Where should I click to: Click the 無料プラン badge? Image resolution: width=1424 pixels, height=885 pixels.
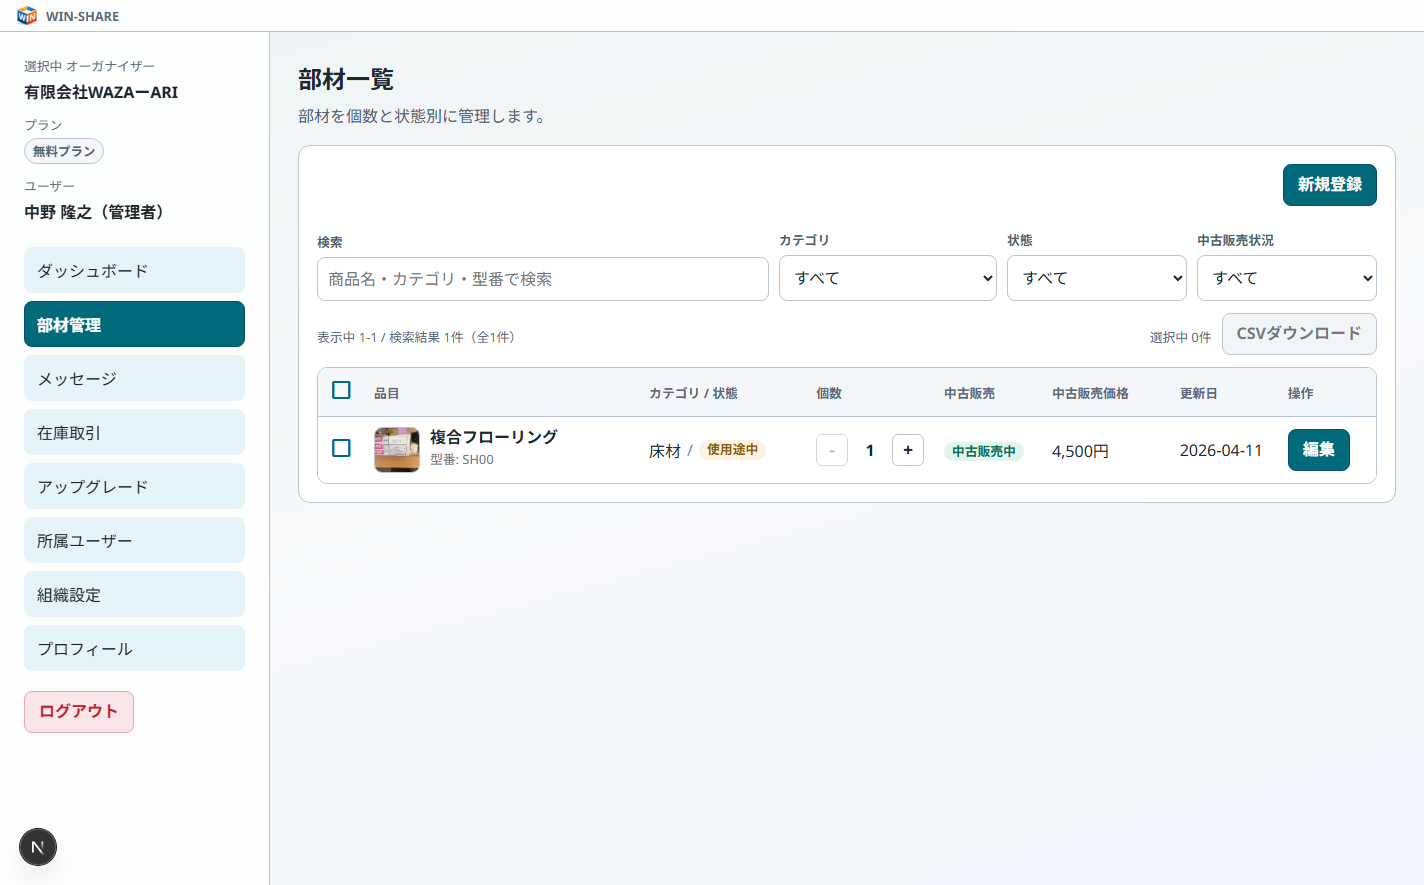pyautogui.click(x=64, y=151)
